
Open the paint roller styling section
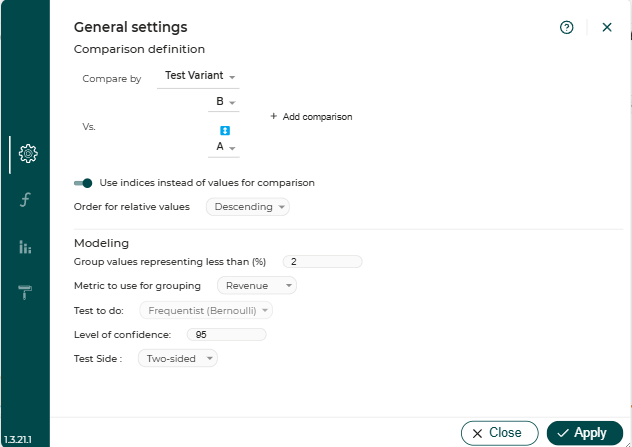coord(25,292)
